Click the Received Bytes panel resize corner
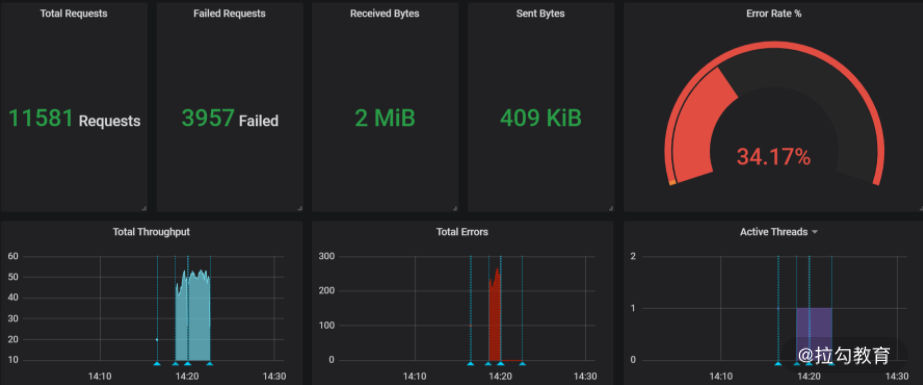923x385 pixels. click(x=455, y=208)
